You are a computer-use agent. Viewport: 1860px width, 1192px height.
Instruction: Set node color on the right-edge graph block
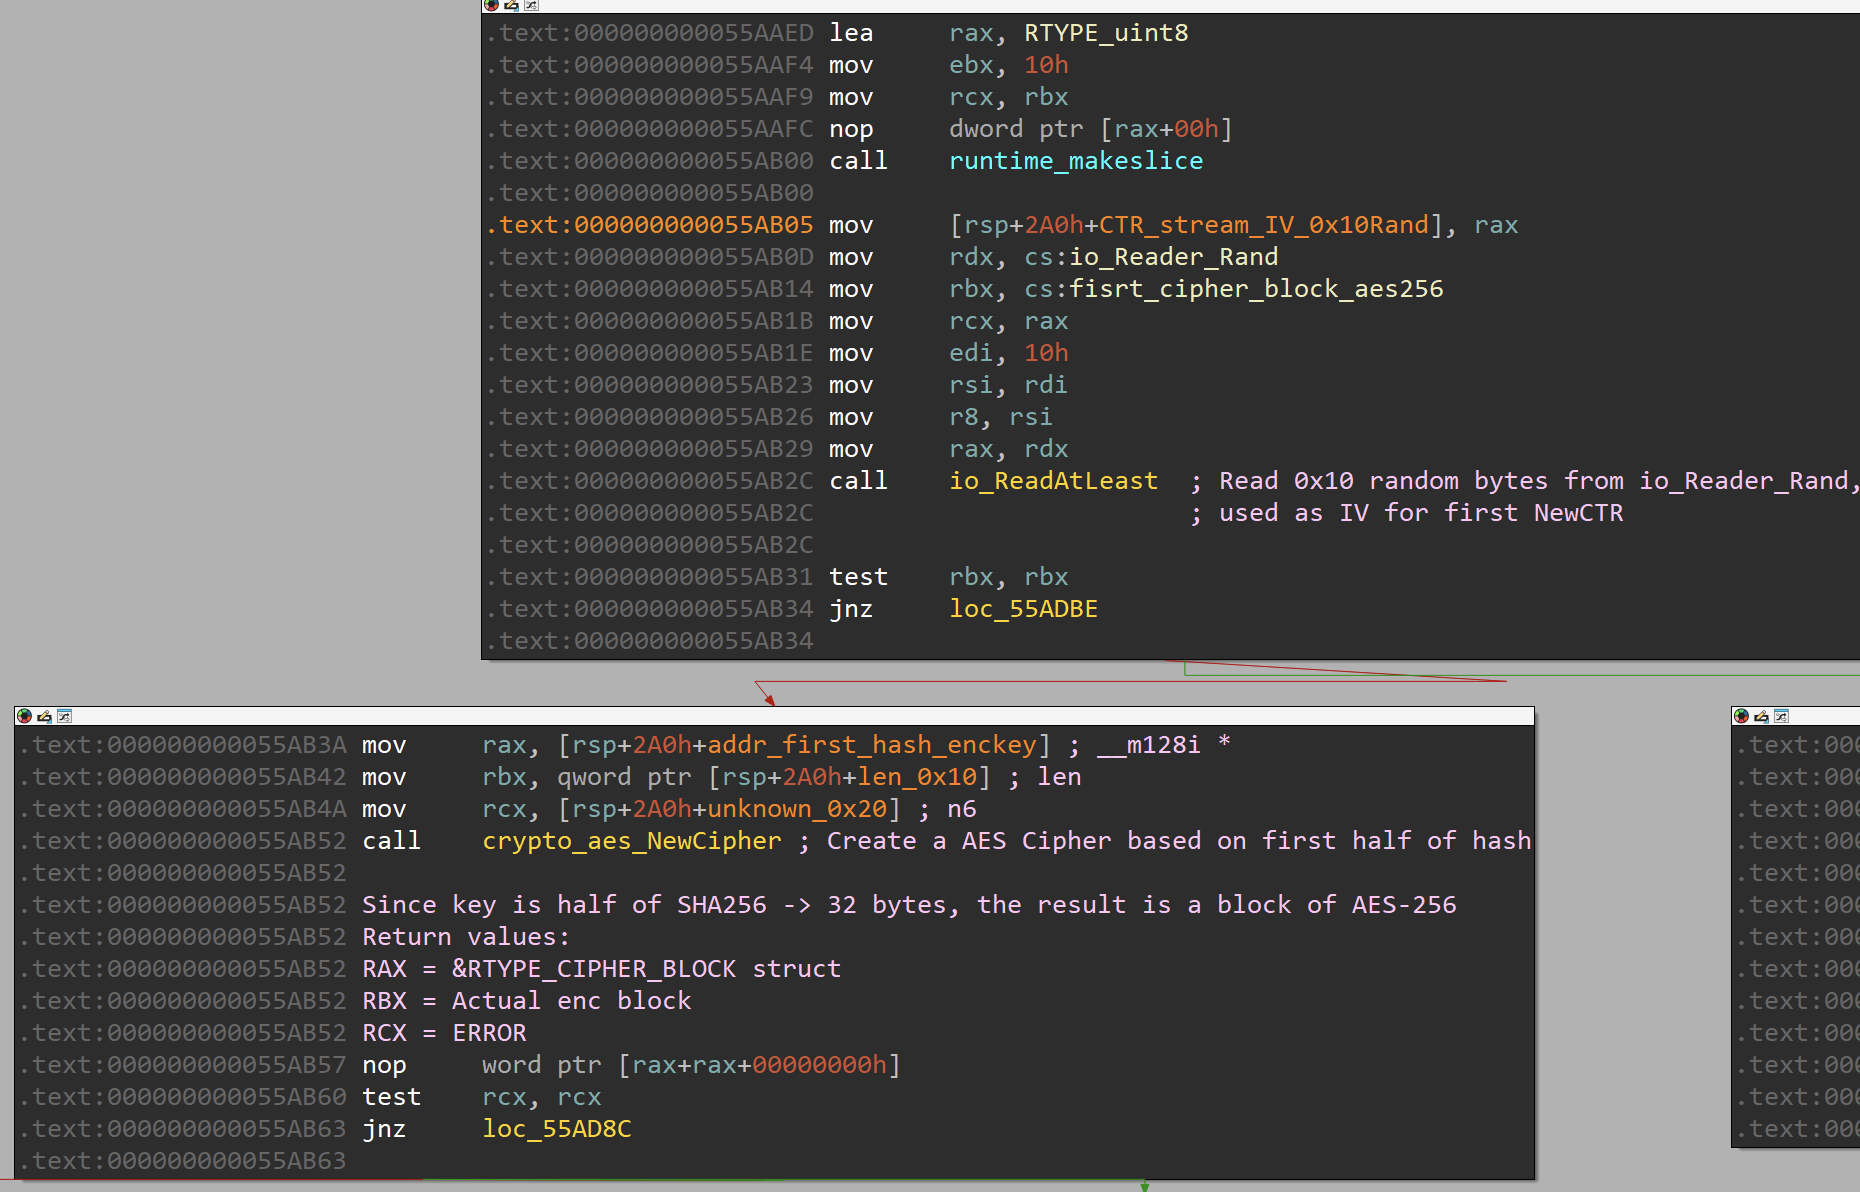(x=1741, y=716)
